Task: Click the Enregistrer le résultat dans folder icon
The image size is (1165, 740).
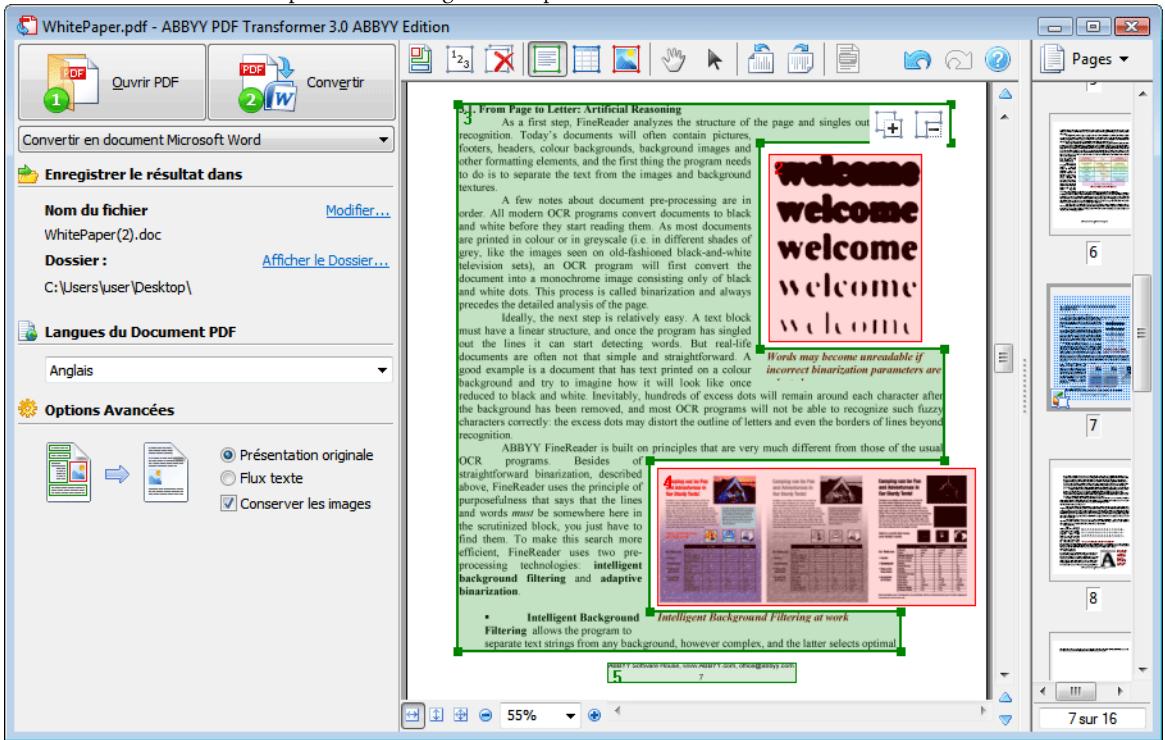Action: tap(27, 175)
